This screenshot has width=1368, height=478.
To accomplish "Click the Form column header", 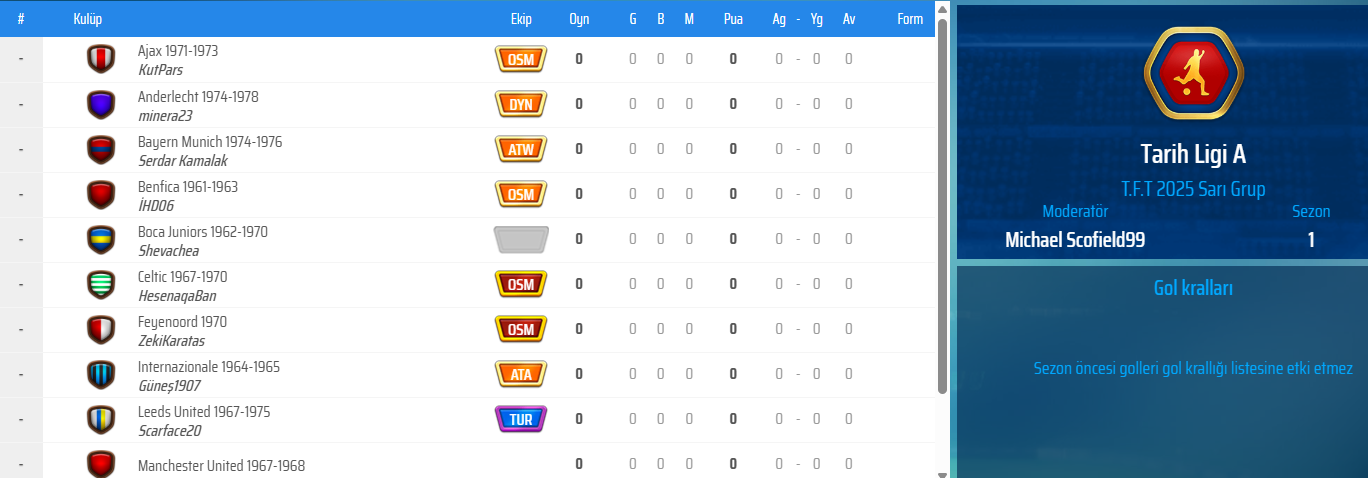I will click(x=910, y=19).
